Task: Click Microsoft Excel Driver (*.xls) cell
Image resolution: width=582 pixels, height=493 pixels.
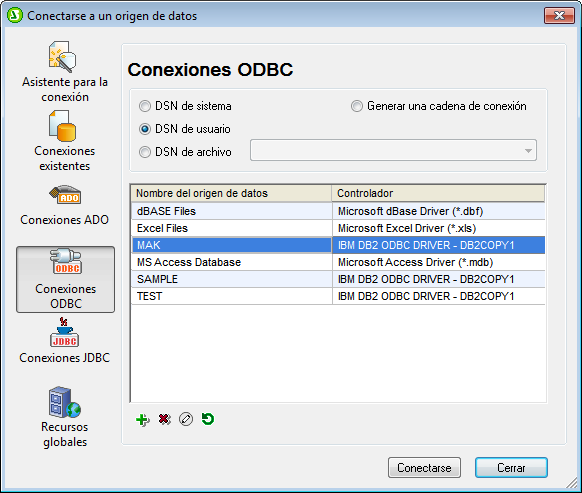Action: coord(438,228)
